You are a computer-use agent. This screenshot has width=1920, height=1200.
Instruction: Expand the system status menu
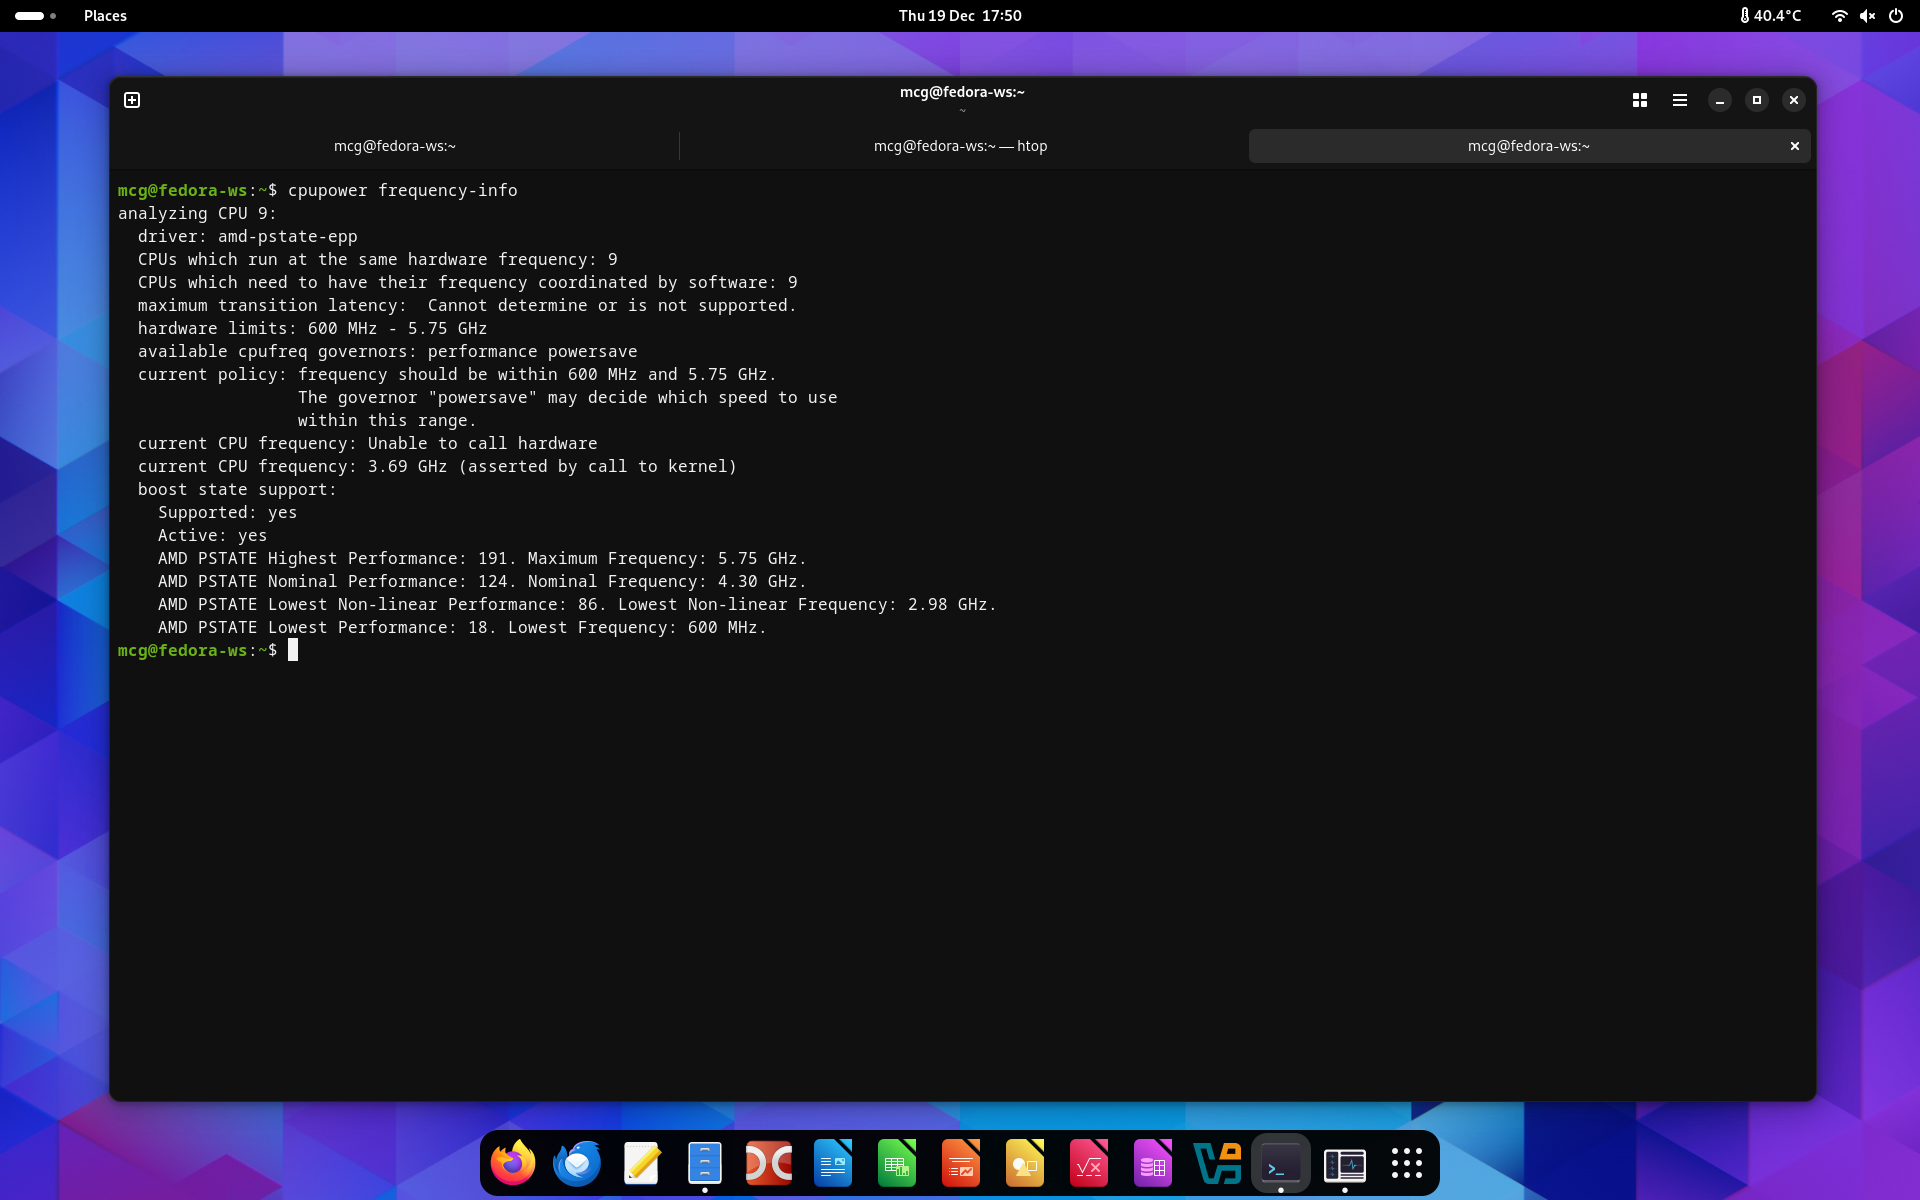(1867, 16)
